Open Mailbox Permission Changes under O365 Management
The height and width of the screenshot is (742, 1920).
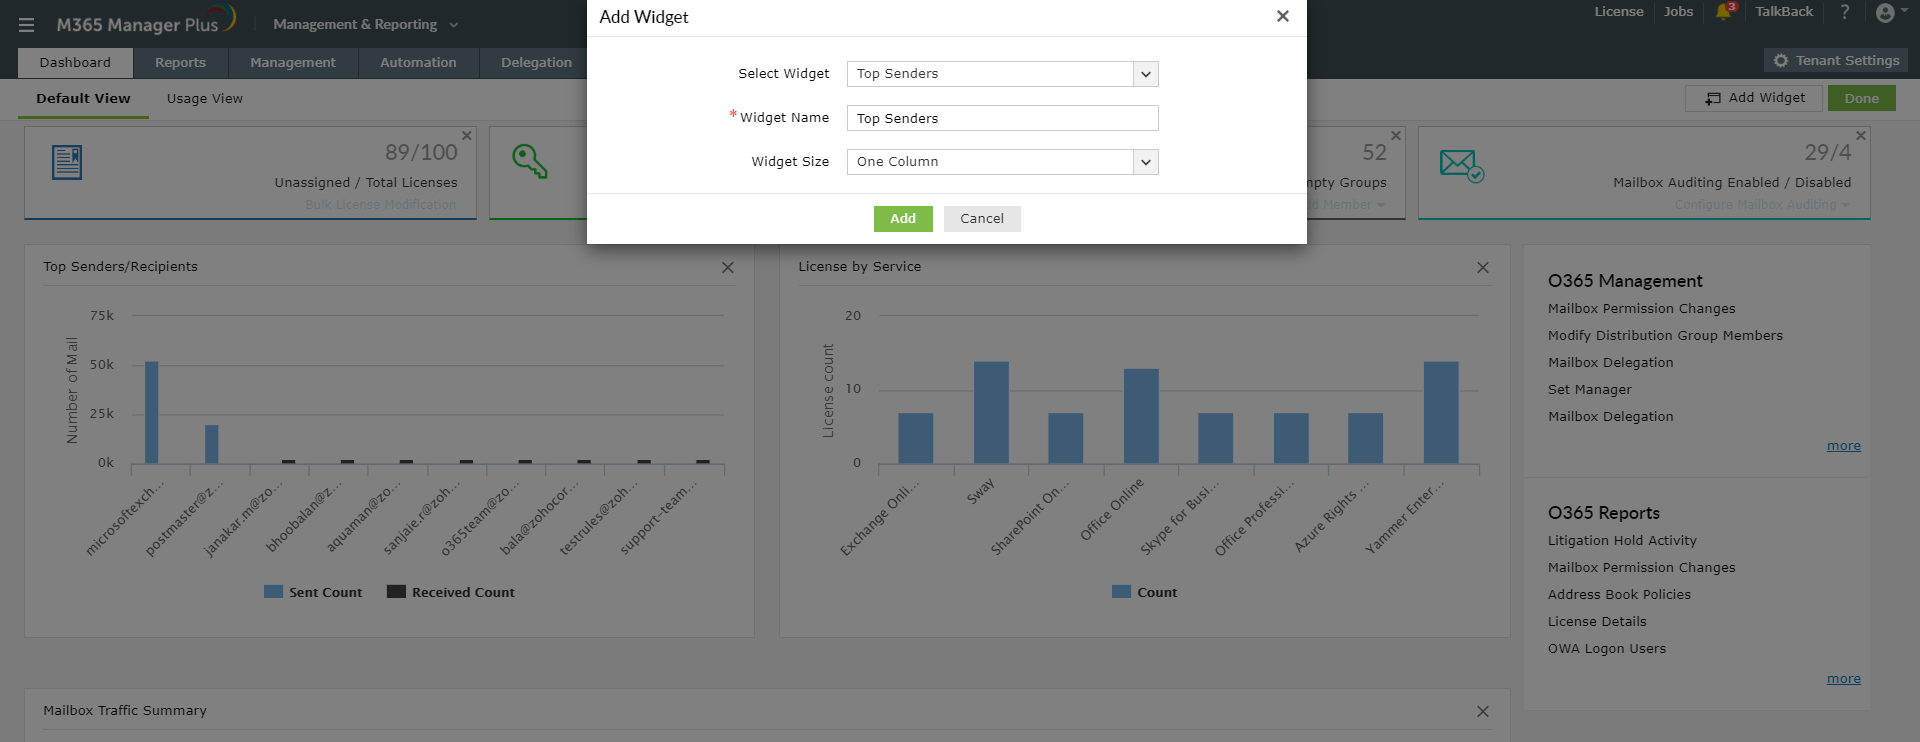1642,309
